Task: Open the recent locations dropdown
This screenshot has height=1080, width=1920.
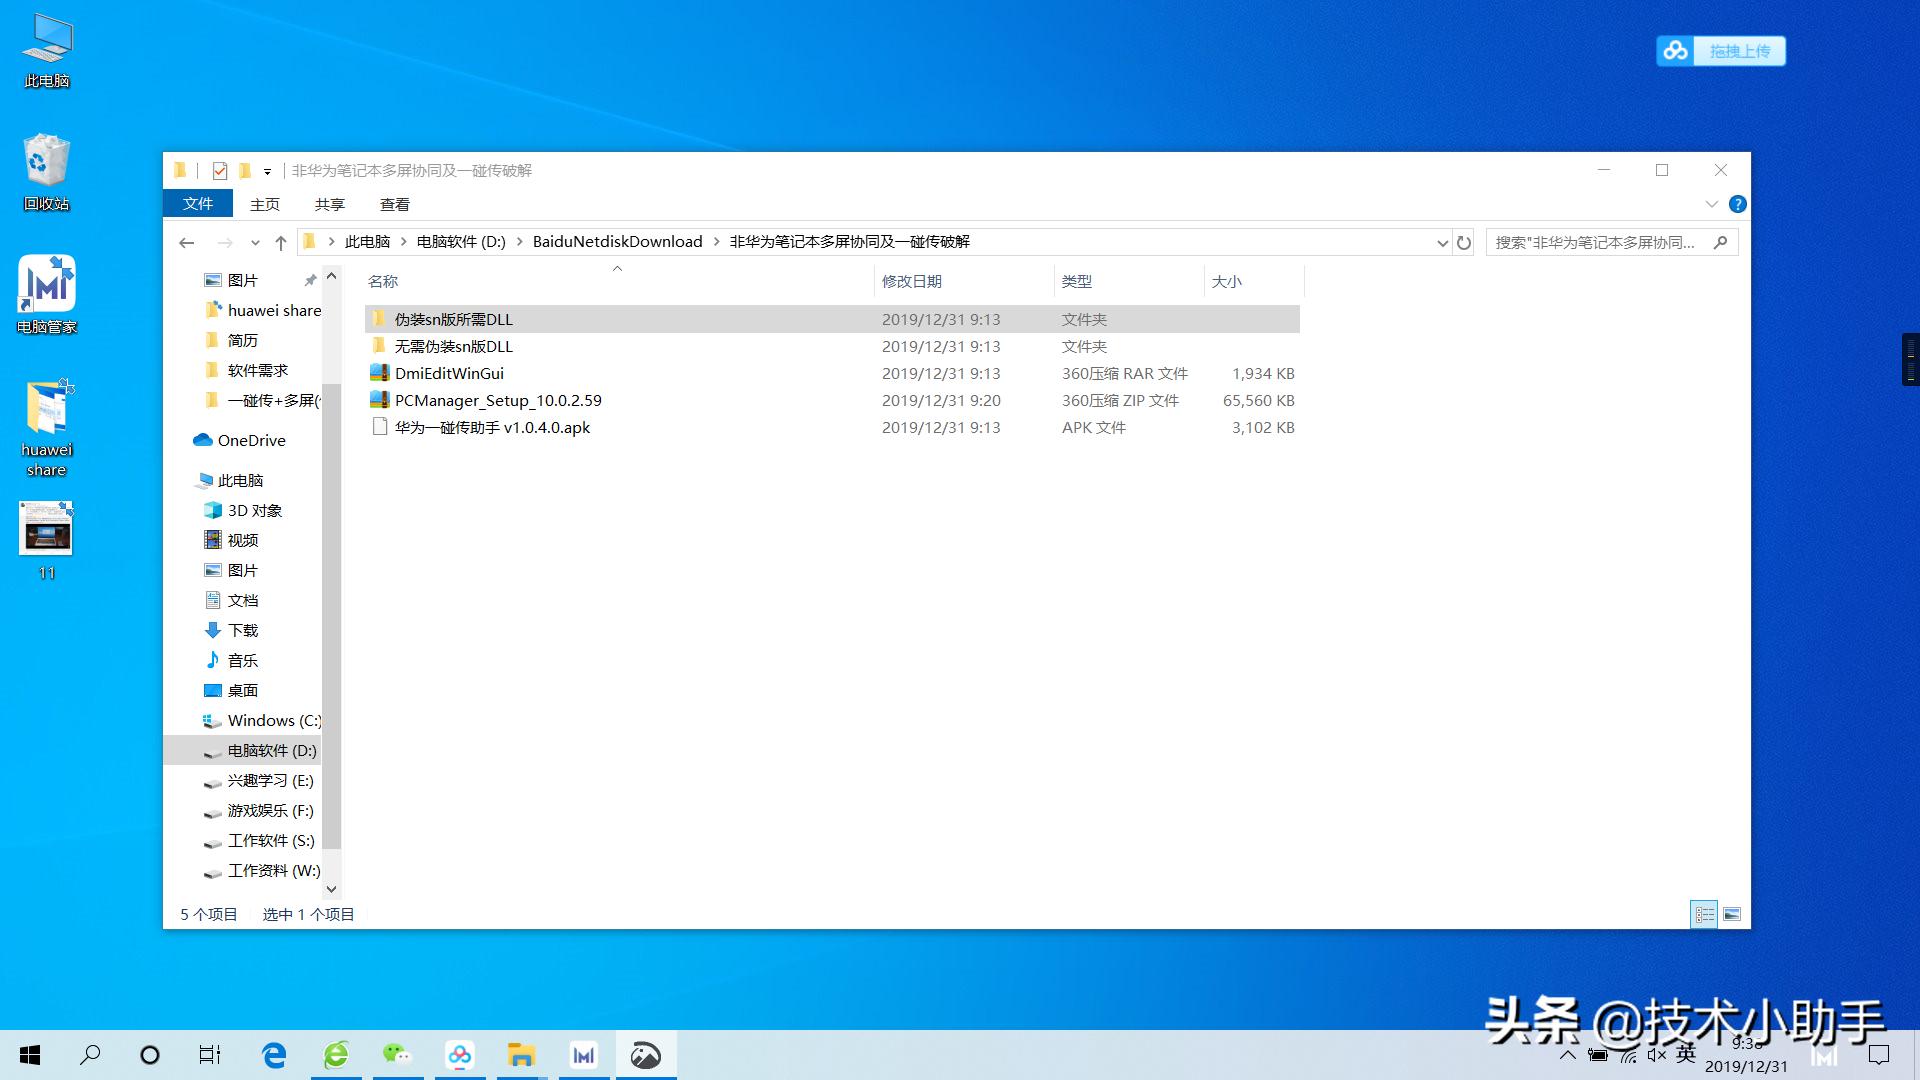Action: coord(255,242)
